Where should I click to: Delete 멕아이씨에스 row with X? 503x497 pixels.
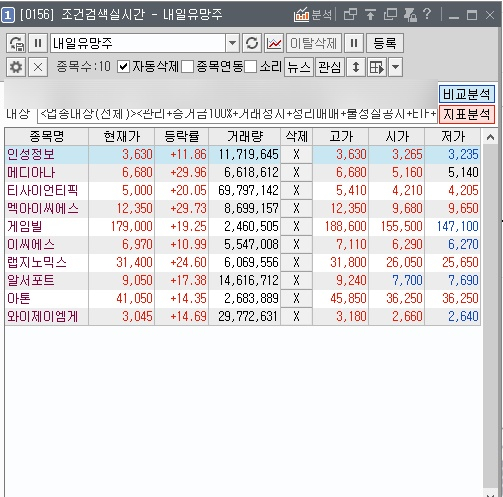pyautogui.click(x=296, y=208)
